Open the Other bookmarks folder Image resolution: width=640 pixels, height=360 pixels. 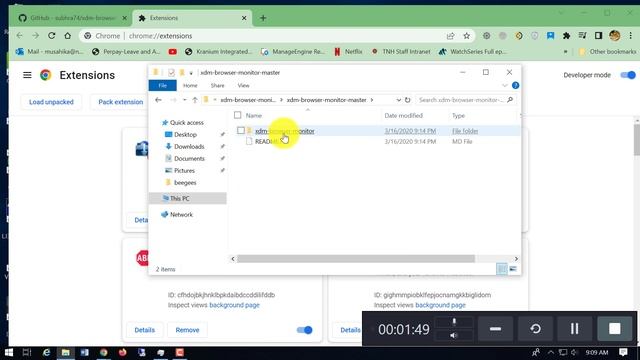607,52
